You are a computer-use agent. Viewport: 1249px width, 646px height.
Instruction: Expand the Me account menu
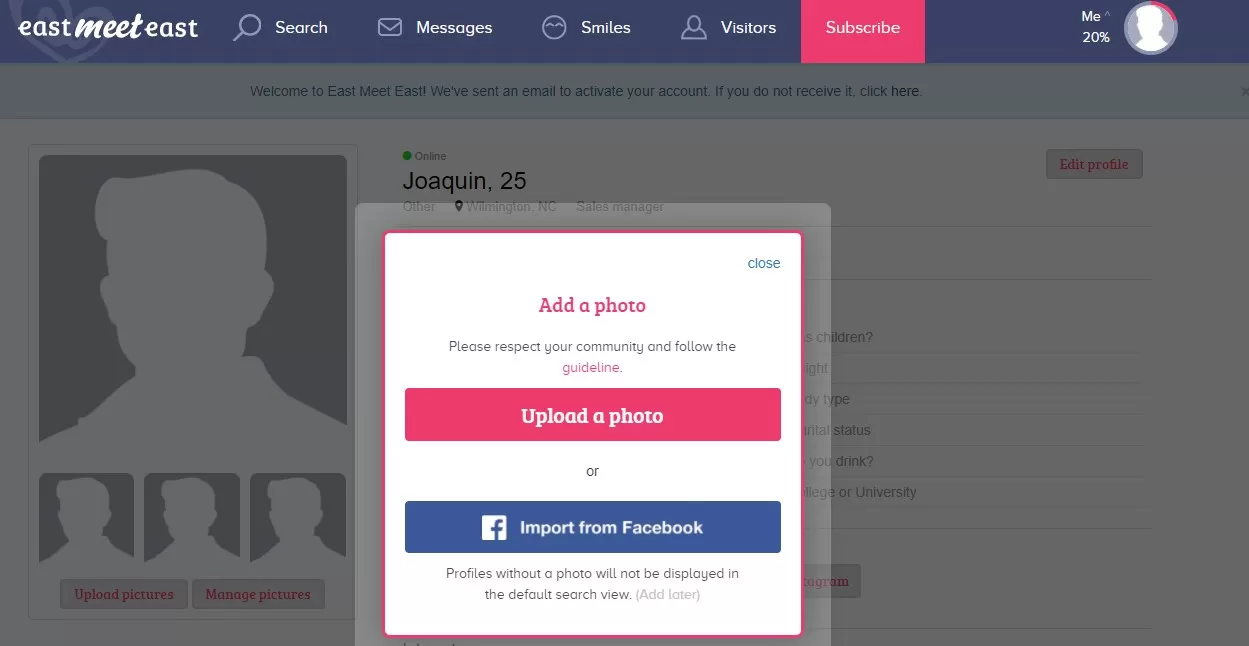point(1096,17)
